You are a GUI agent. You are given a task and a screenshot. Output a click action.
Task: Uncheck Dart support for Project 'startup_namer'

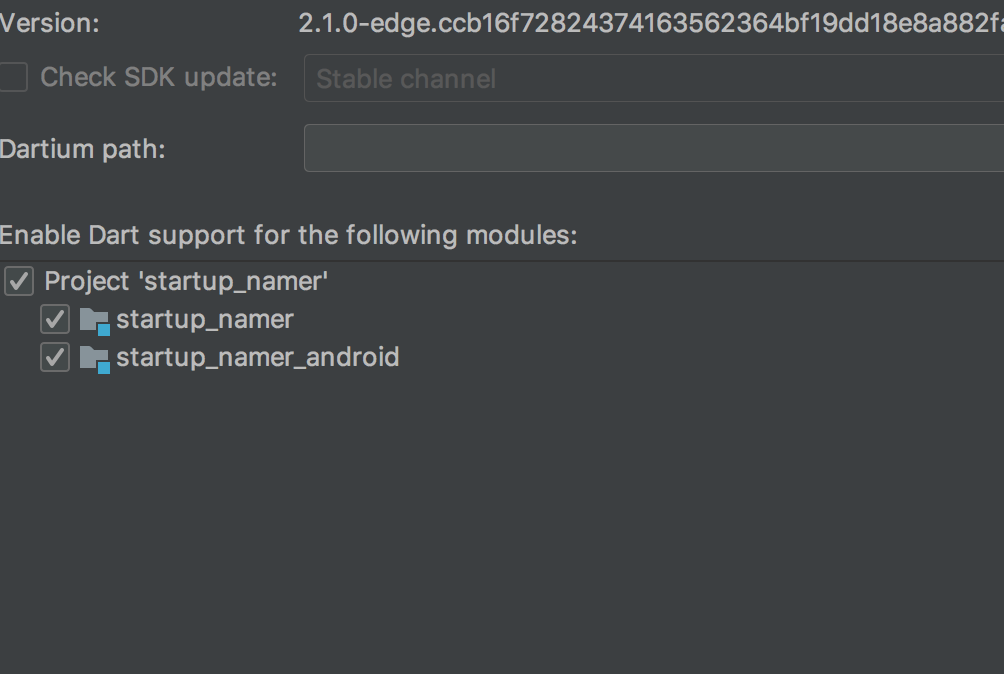click(18, 281)
